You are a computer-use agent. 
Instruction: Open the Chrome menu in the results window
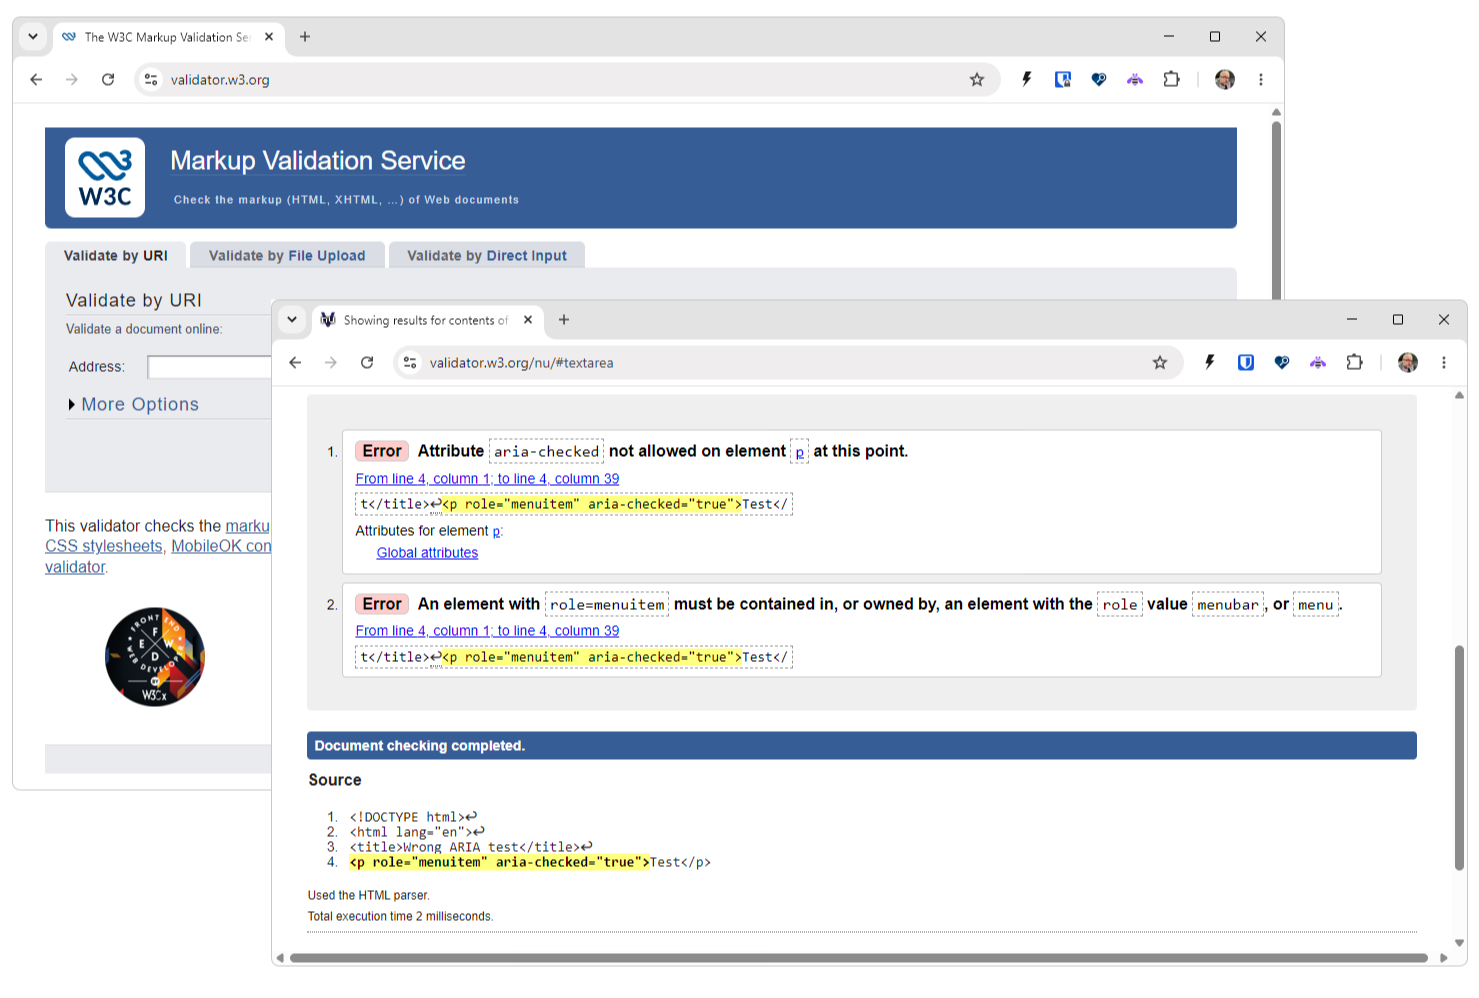1444,363
